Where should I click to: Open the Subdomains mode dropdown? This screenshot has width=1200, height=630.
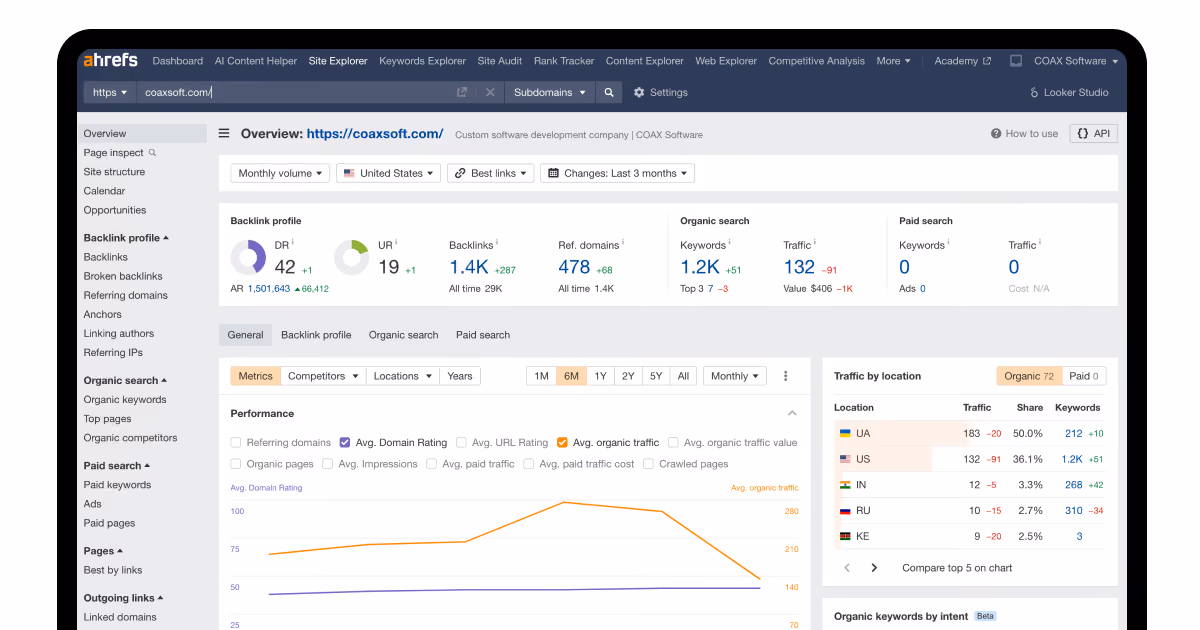pos(550,92)
